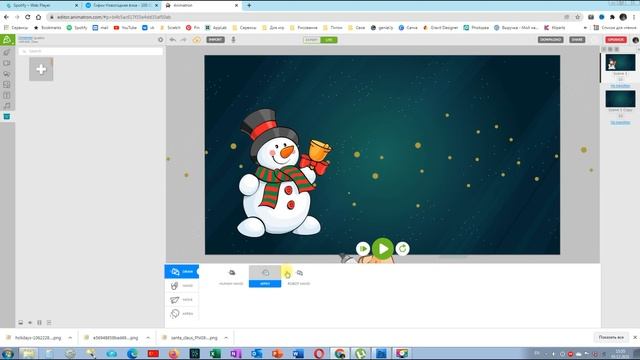Open YouTube bookmark
Image resolution: width=640 pixels, height=360 pixels.
[125, 28]
